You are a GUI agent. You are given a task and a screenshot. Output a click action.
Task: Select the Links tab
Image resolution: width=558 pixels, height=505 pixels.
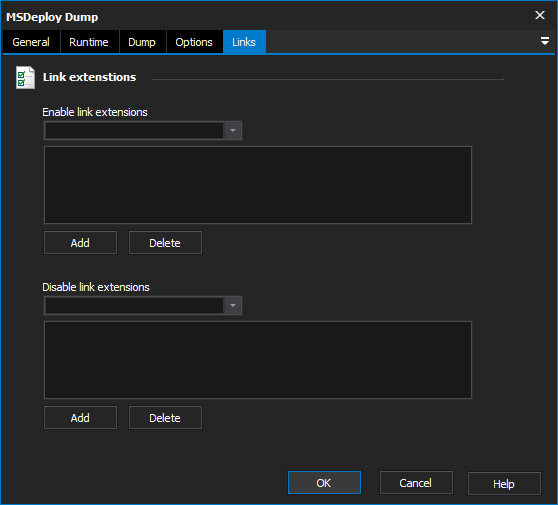click(244, 42)
